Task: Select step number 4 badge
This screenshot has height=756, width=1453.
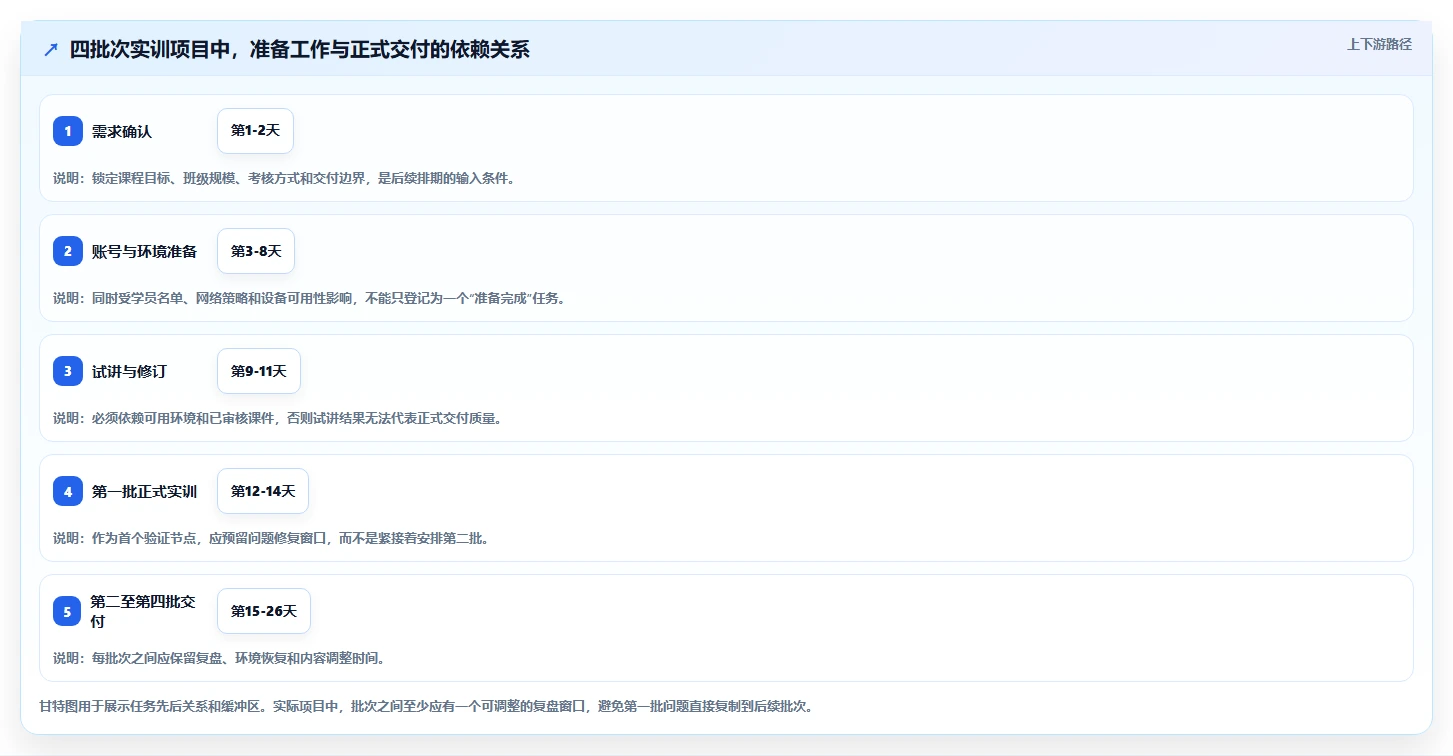Action: pyautogui.click(x=68, y=491)
